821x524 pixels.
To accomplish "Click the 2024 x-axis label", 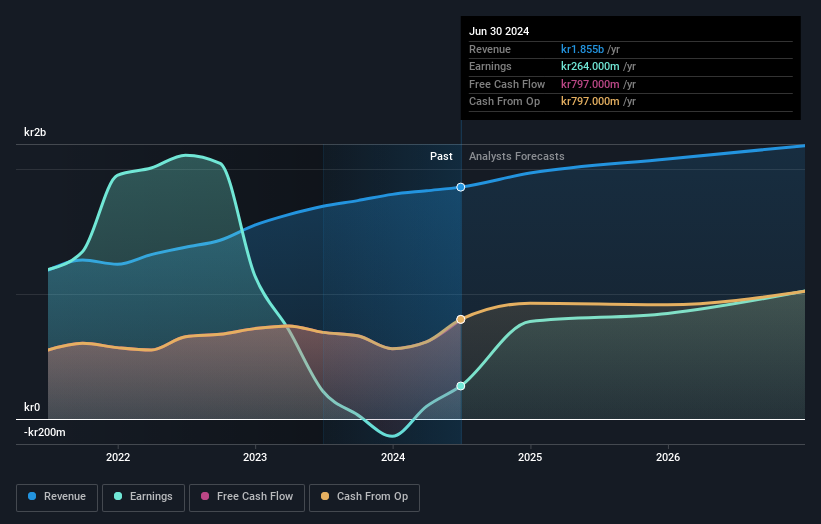I will [x=393, y=457].
